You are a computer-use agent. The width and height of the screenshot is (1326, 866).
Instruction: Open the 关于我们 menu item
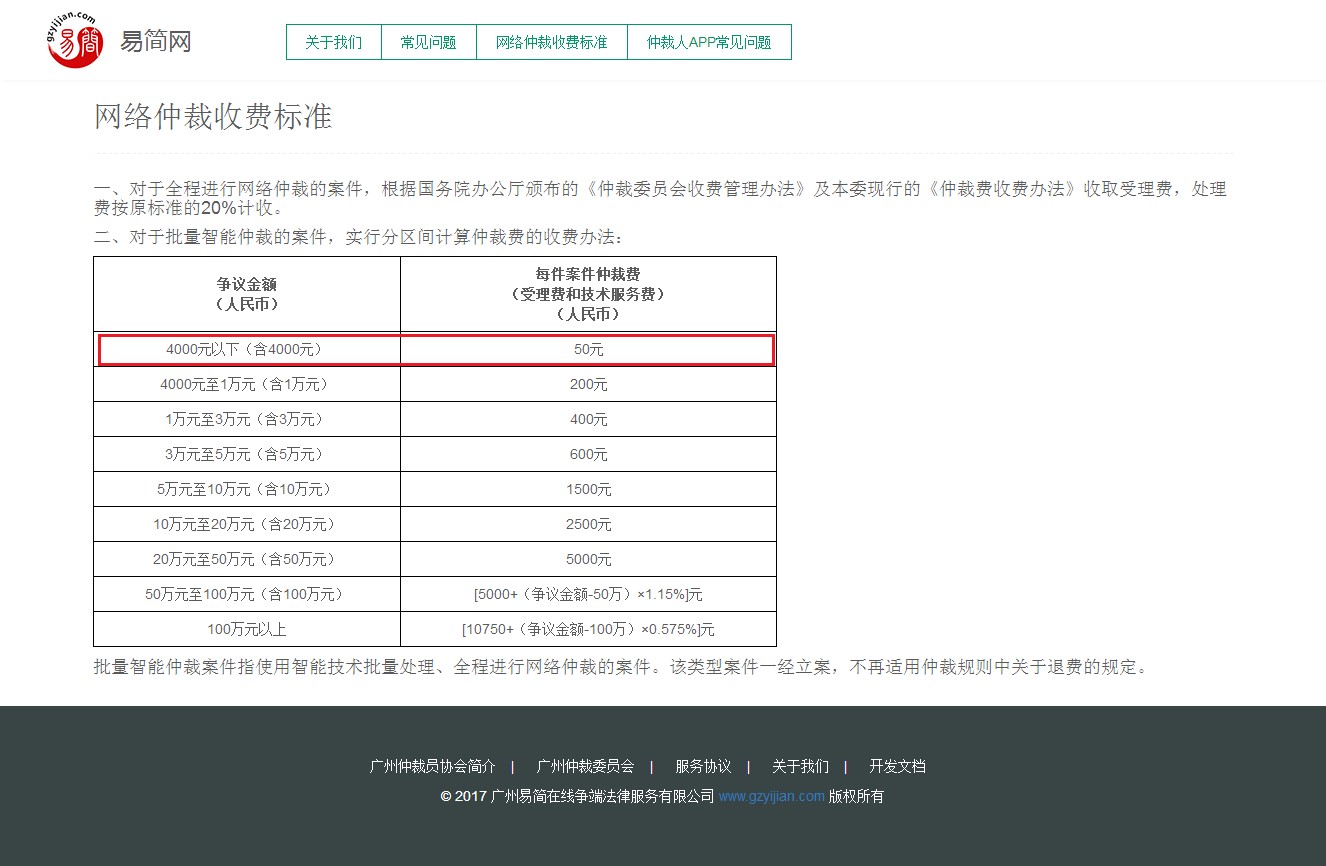[x=334, y=42]
